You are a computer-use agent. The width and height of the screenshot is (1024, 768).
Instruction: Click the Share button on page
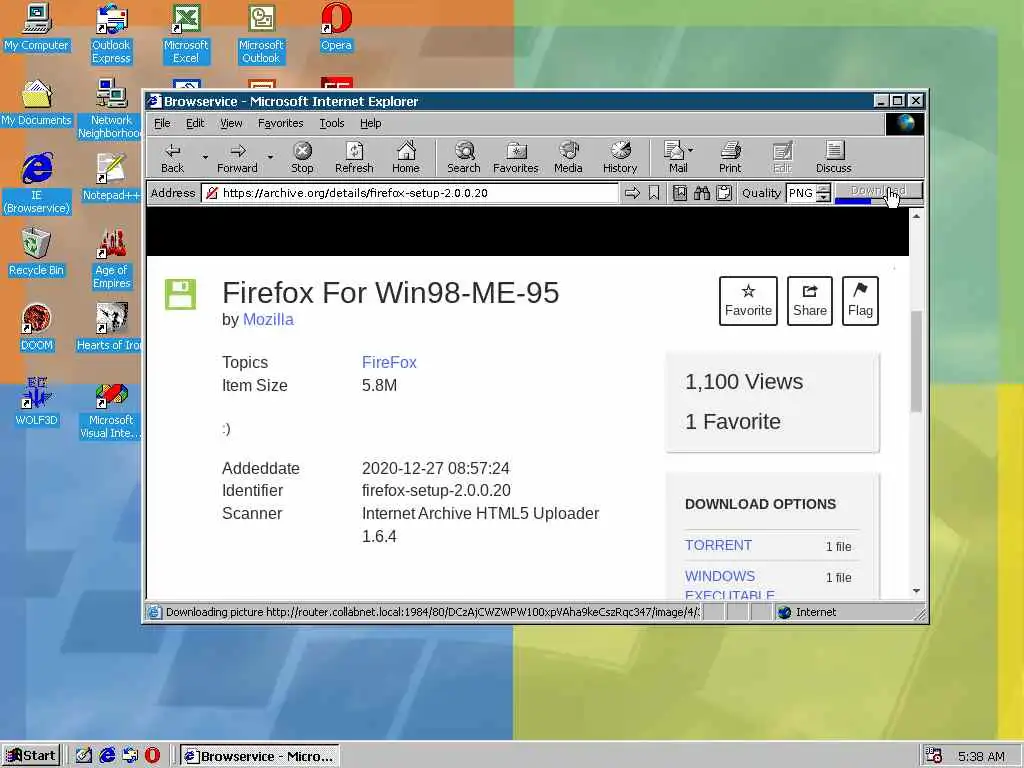pos(810,300)
